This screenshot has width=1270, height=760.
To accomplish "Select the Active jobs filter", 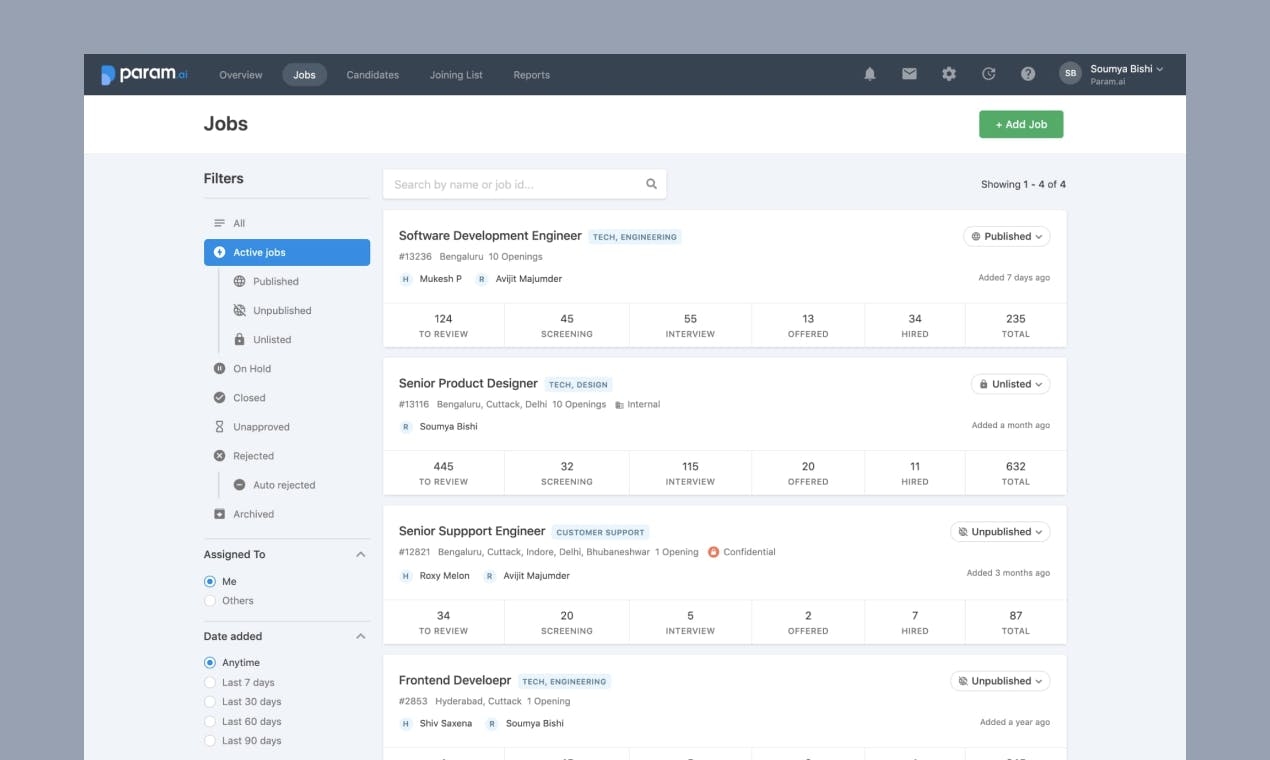I will pos(287,253).
